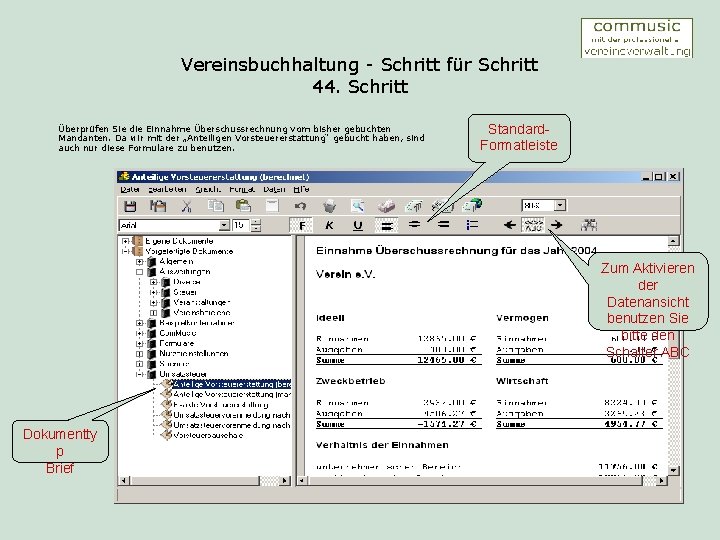Click the trash bin delete icon
This screenshot has height=540, width=720.
(x=329, y=206)
